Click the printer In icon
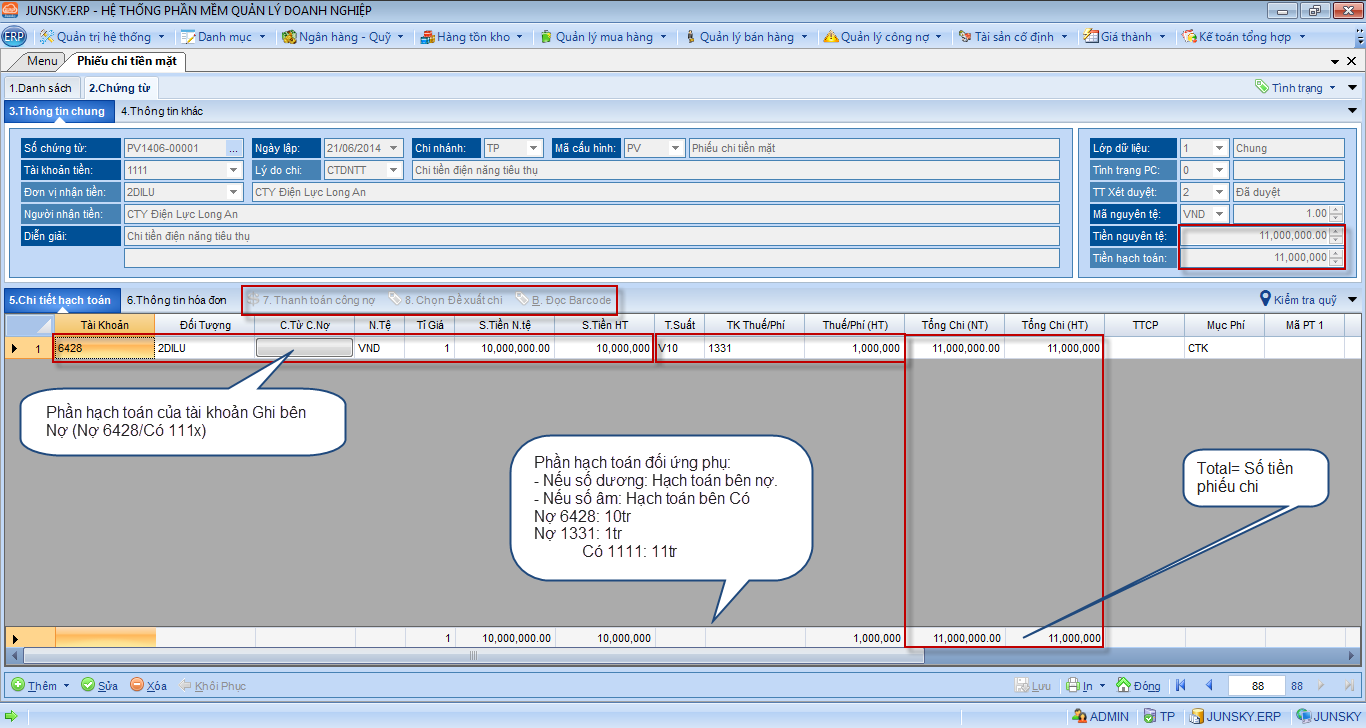 click(1072, 685)
